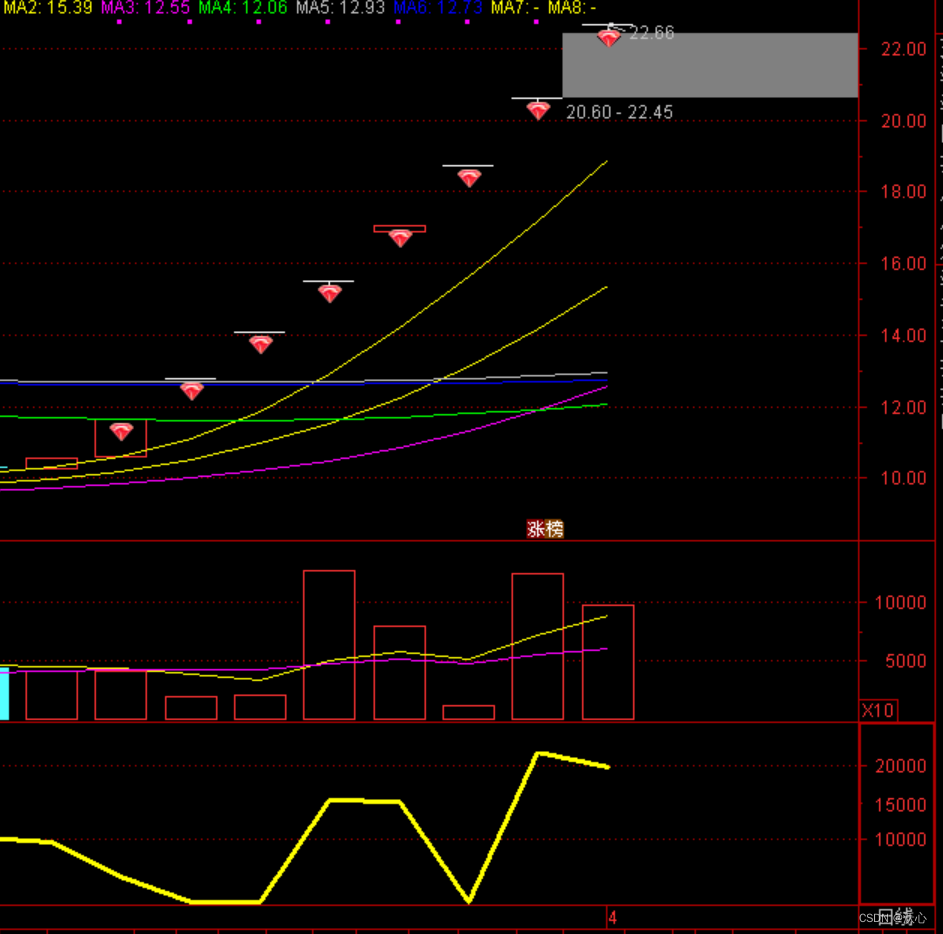Click the diamond marker inside the red candle box
This screenshot has width=943, height=934.
[121, 431]
